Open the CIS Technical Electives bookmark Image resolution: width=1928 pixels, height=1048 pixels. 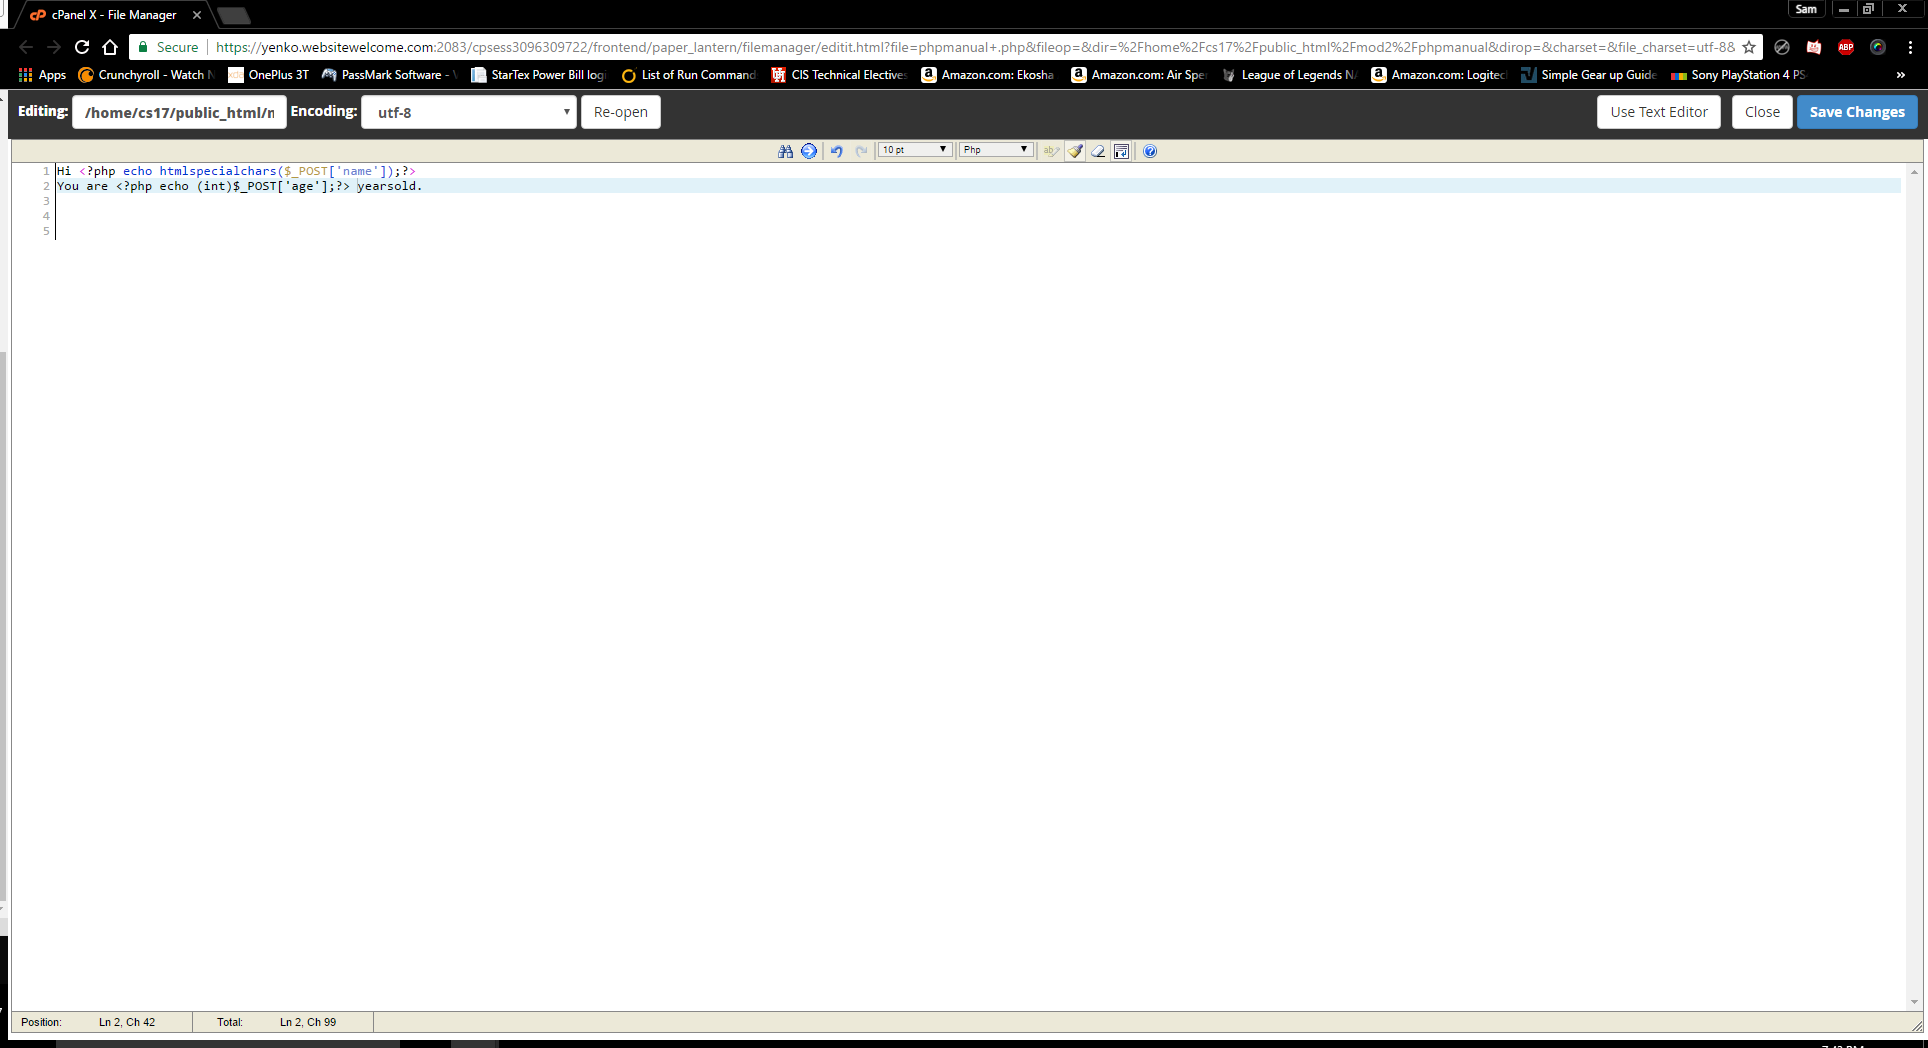click(x=839, y=75)
